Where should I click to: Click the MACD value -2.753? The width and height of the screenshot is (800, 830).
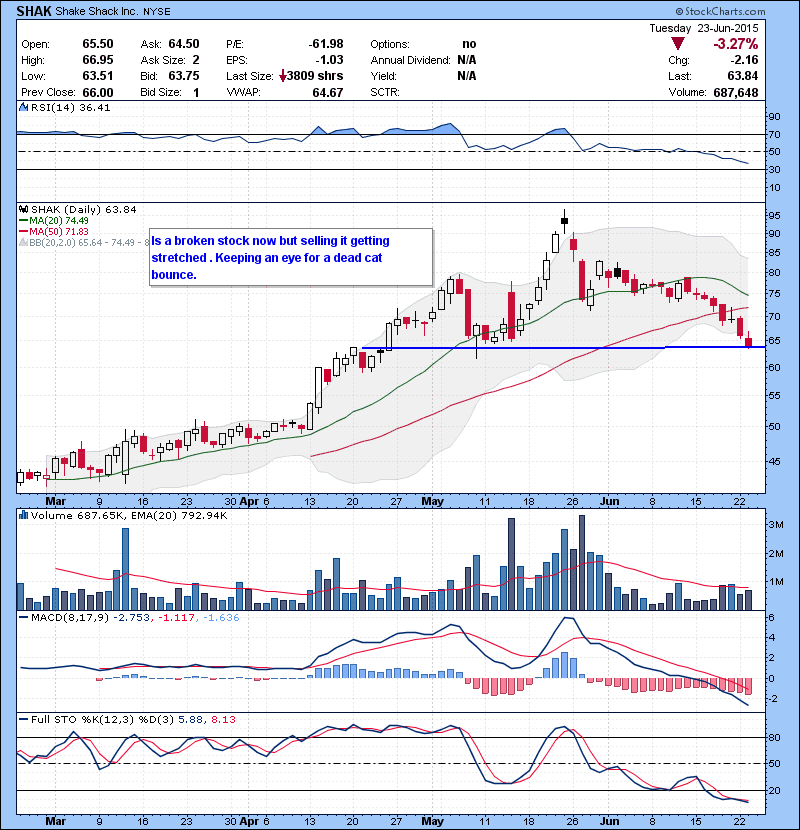pyautogui.click(x=132, y=617)
